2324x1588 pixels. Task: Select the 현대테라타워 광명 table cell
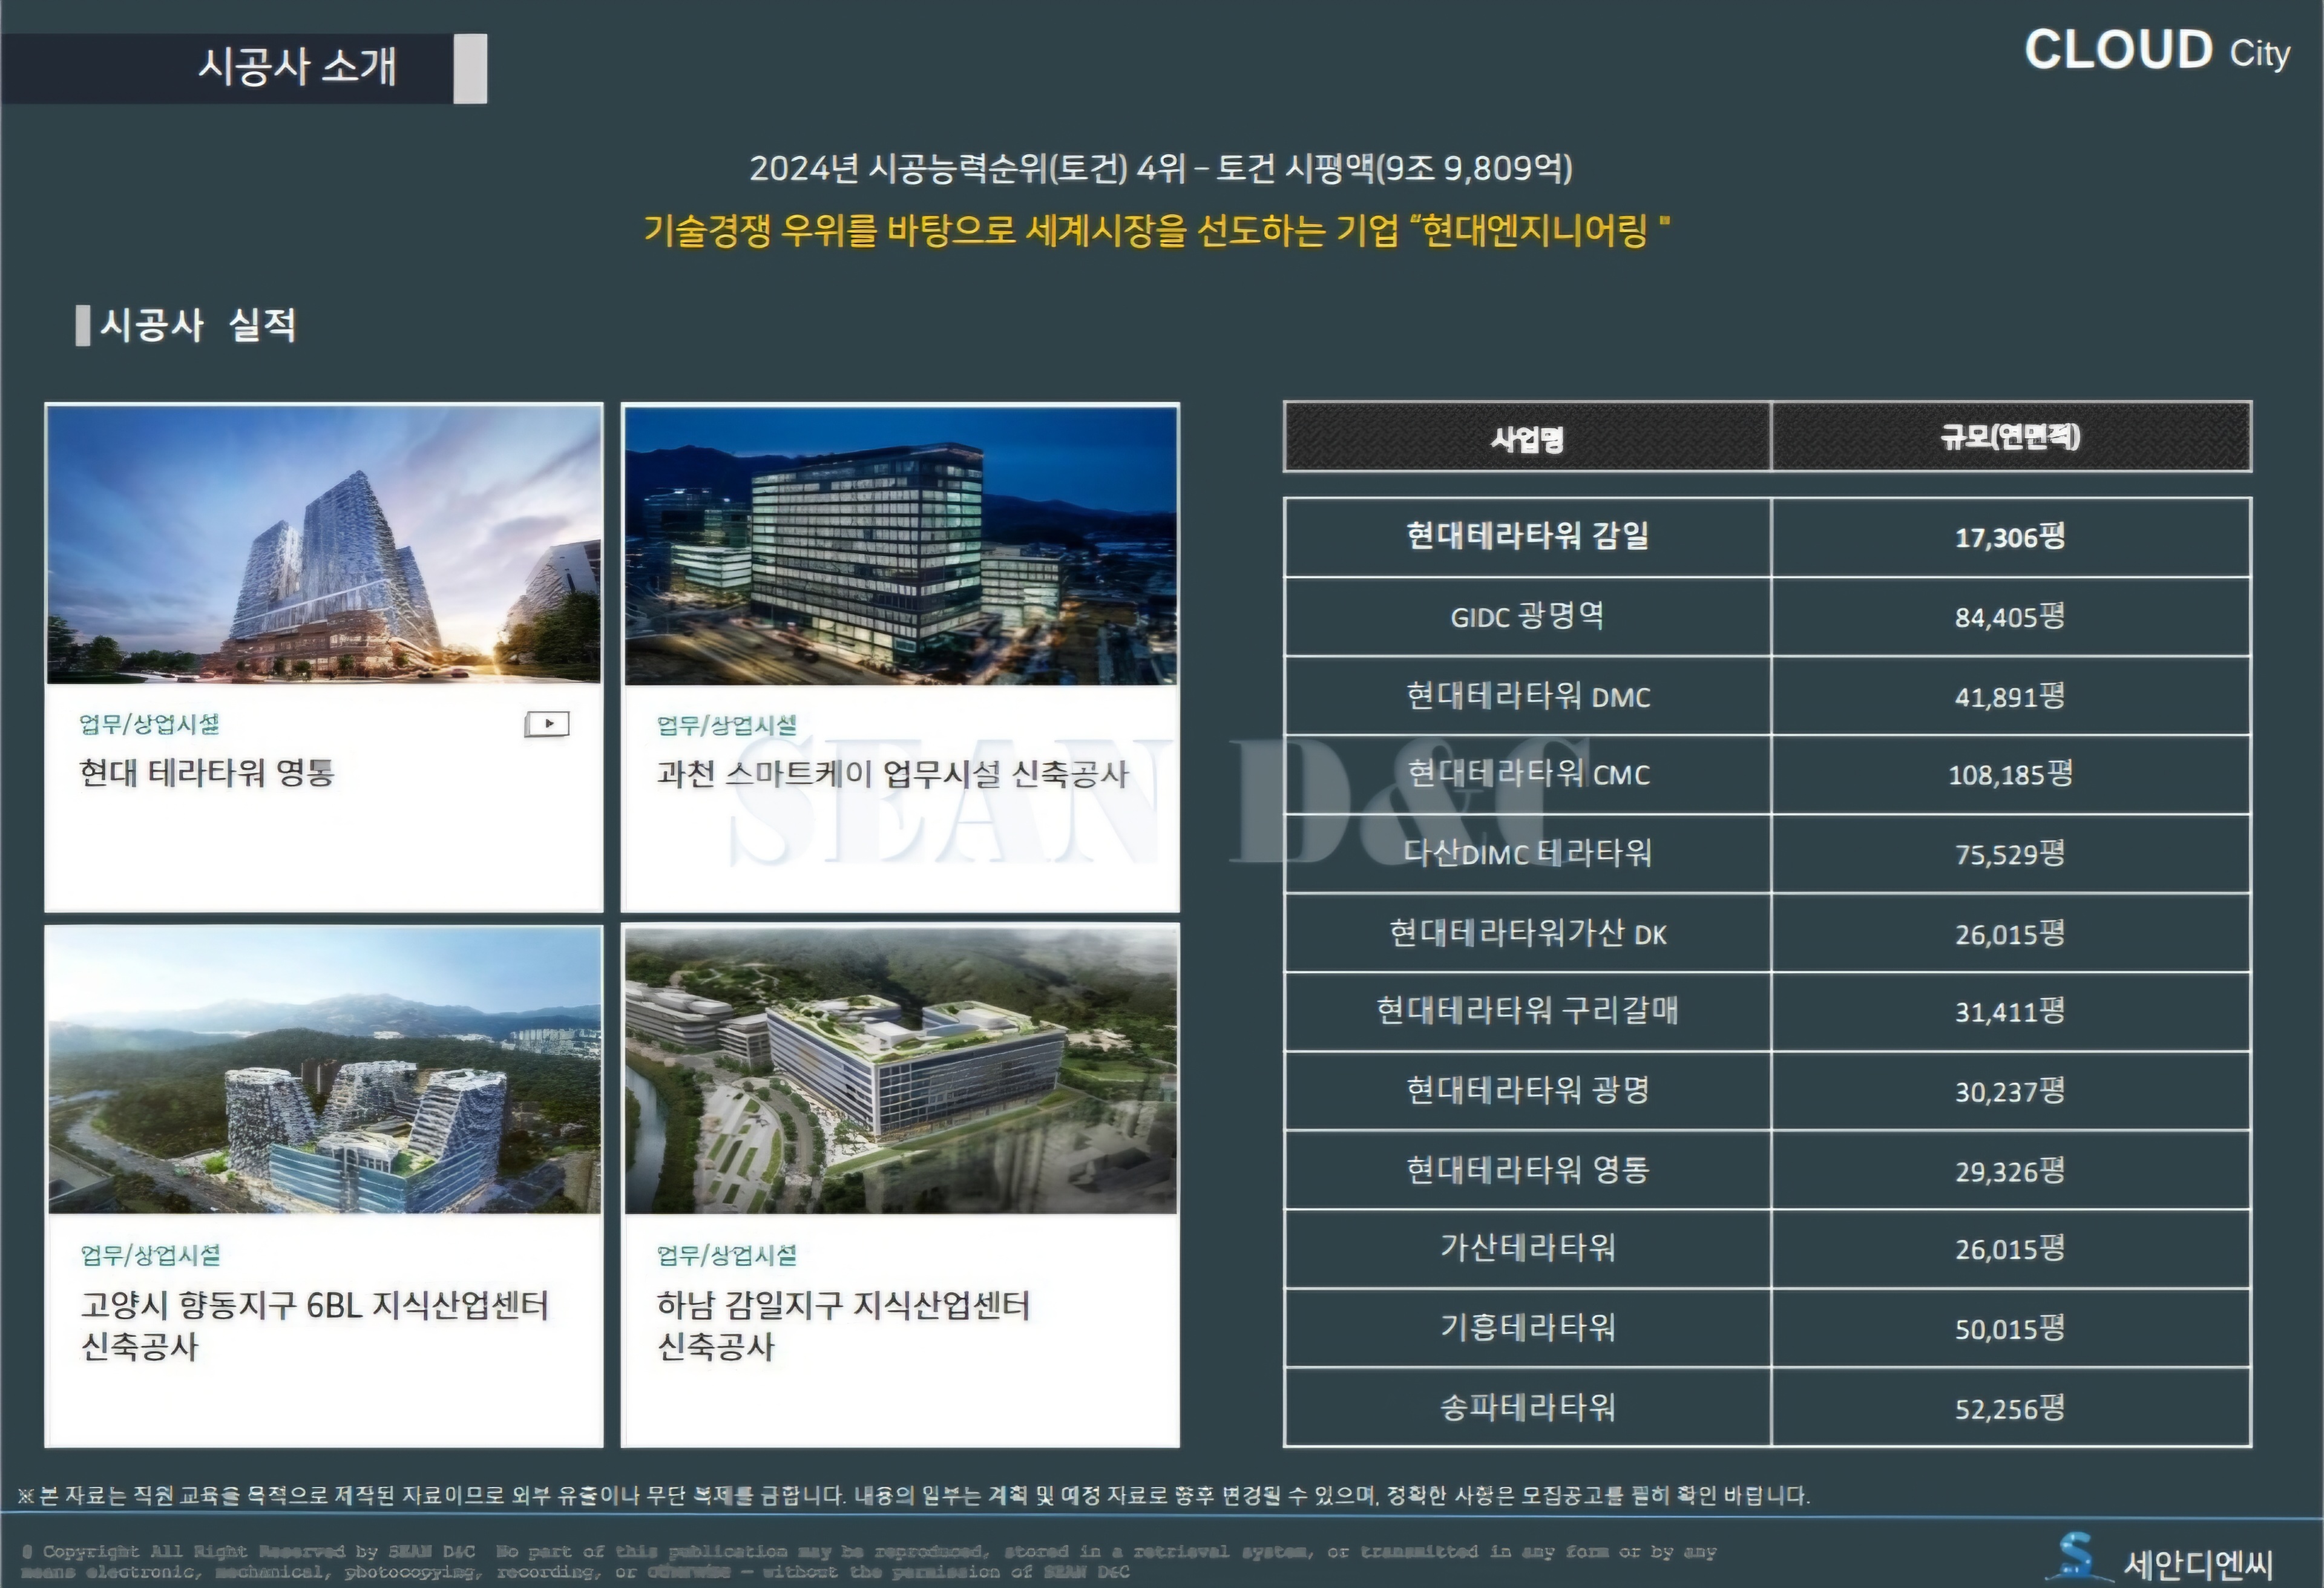[x=1527, y=1091]
